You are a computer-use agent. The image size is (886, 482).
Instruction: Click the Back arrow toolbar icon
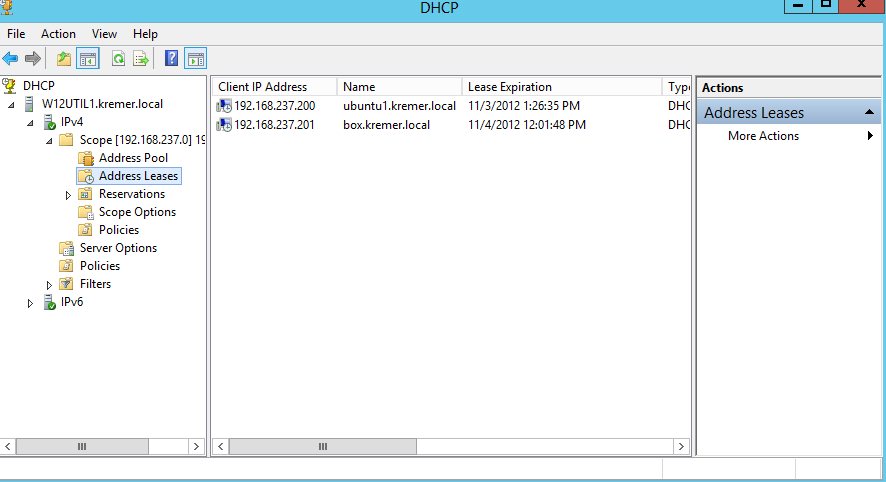[x=11, y=59]
